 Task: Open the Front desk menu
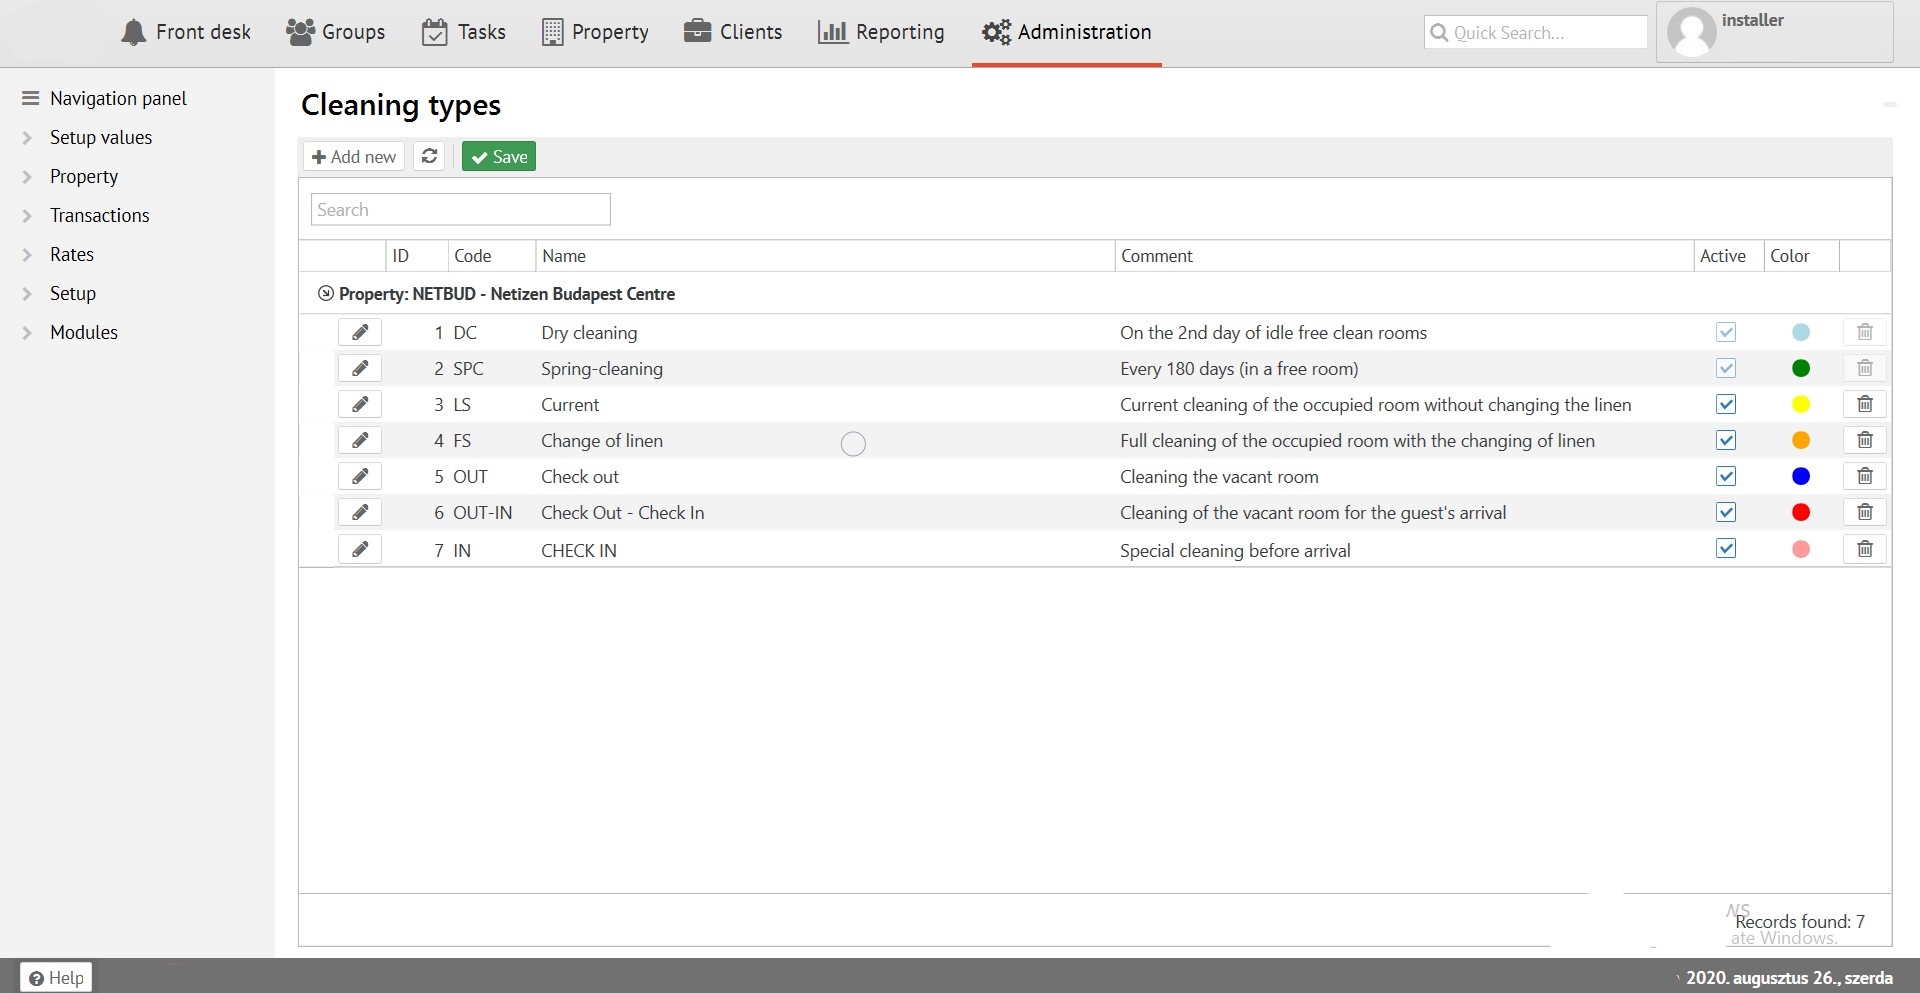pyautogui.click(x=186, y=32)
